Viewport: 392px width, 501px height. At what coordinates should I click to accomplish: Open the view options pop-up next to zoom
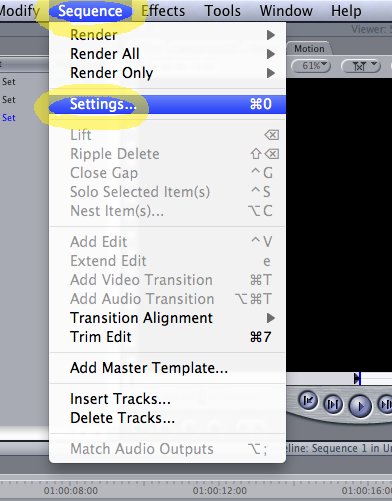tap(361, 66)
